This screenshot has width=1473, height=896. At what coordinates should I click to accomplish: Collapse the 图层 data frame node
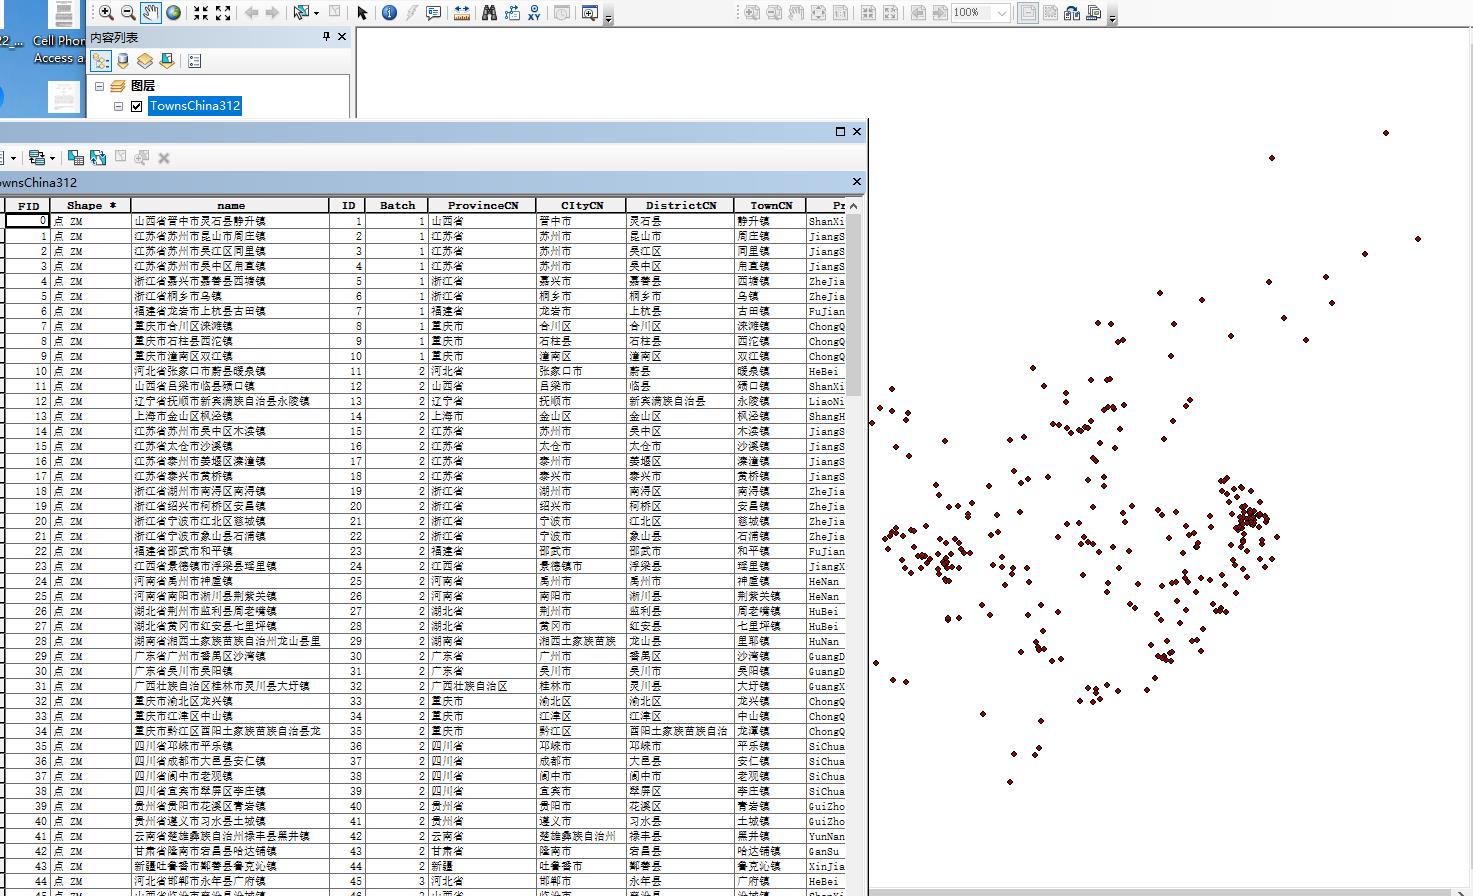pos(100,86)
